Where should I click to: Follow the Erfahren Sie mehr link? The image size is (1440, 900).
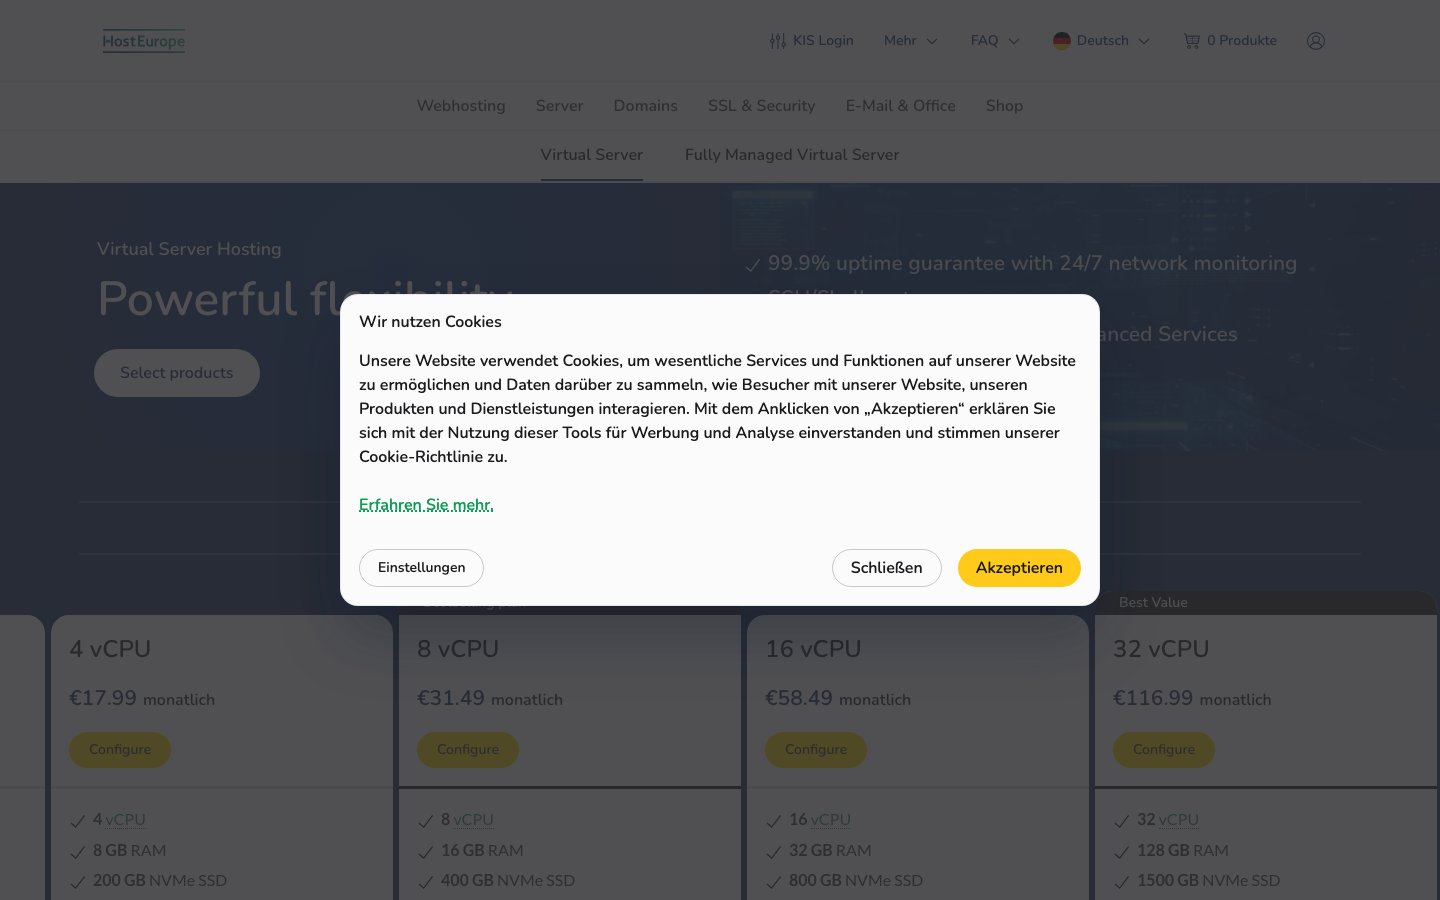pos(426,505)
